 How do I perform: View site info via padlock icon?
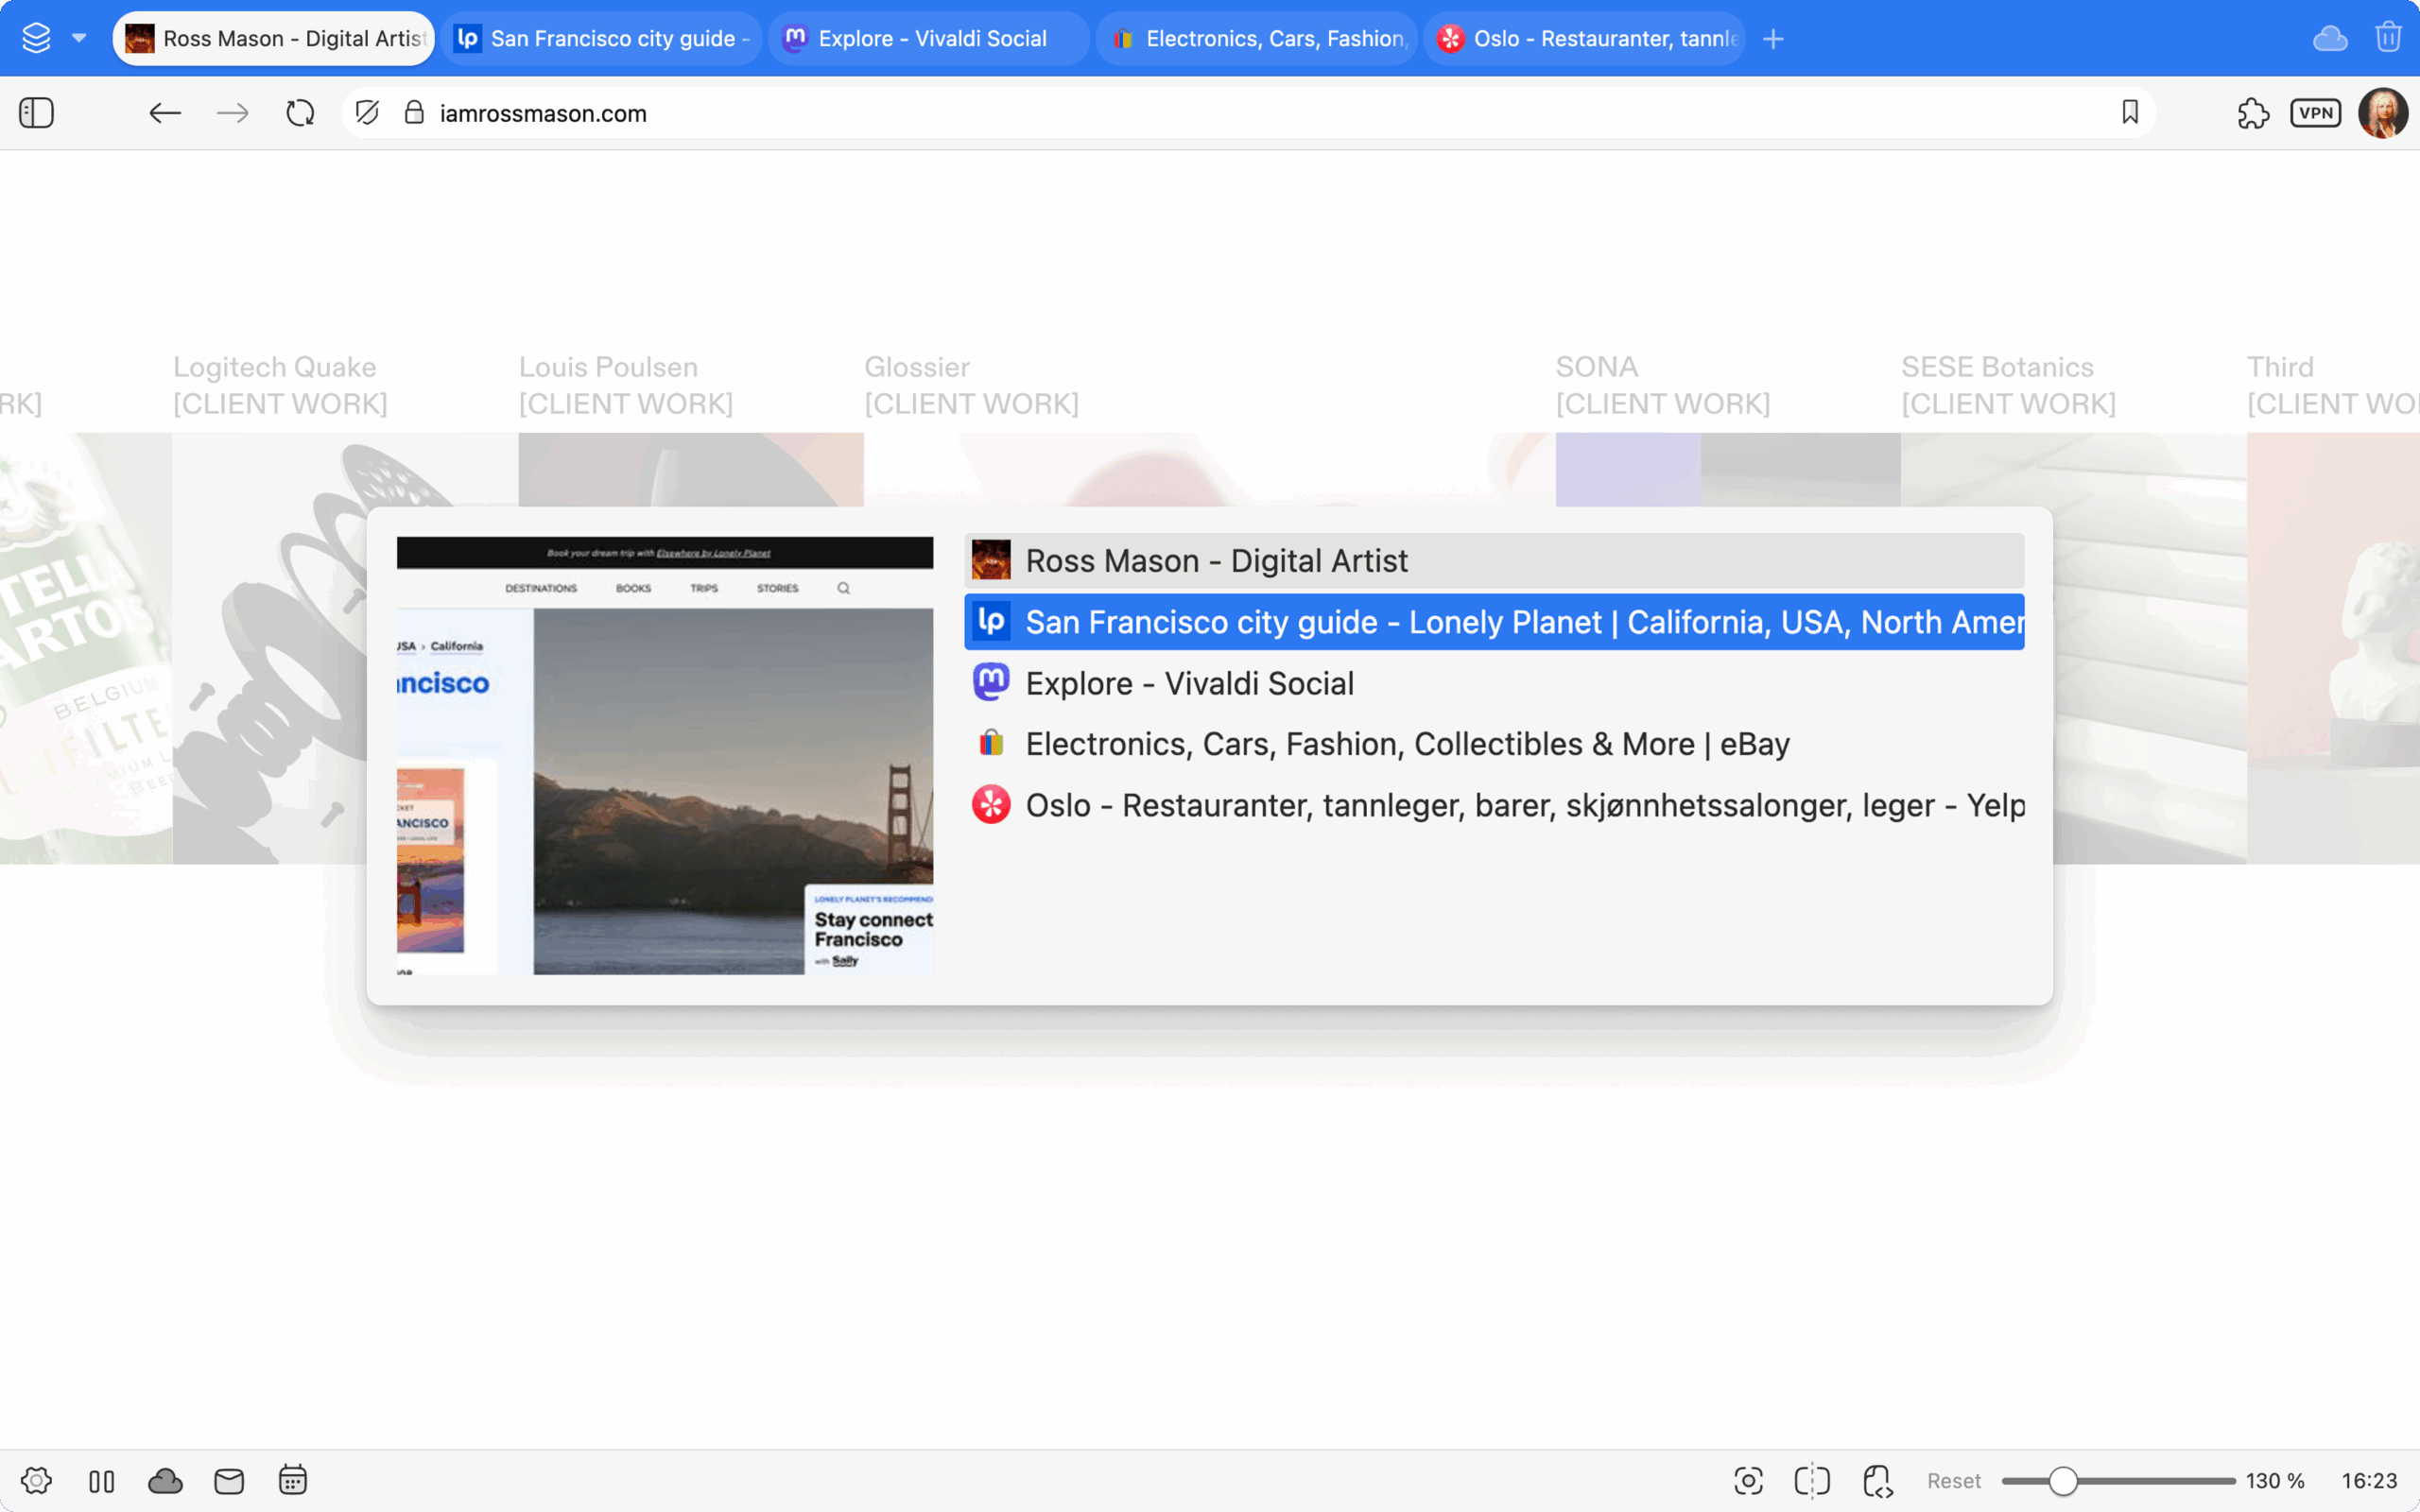click(x=414, y=113)
